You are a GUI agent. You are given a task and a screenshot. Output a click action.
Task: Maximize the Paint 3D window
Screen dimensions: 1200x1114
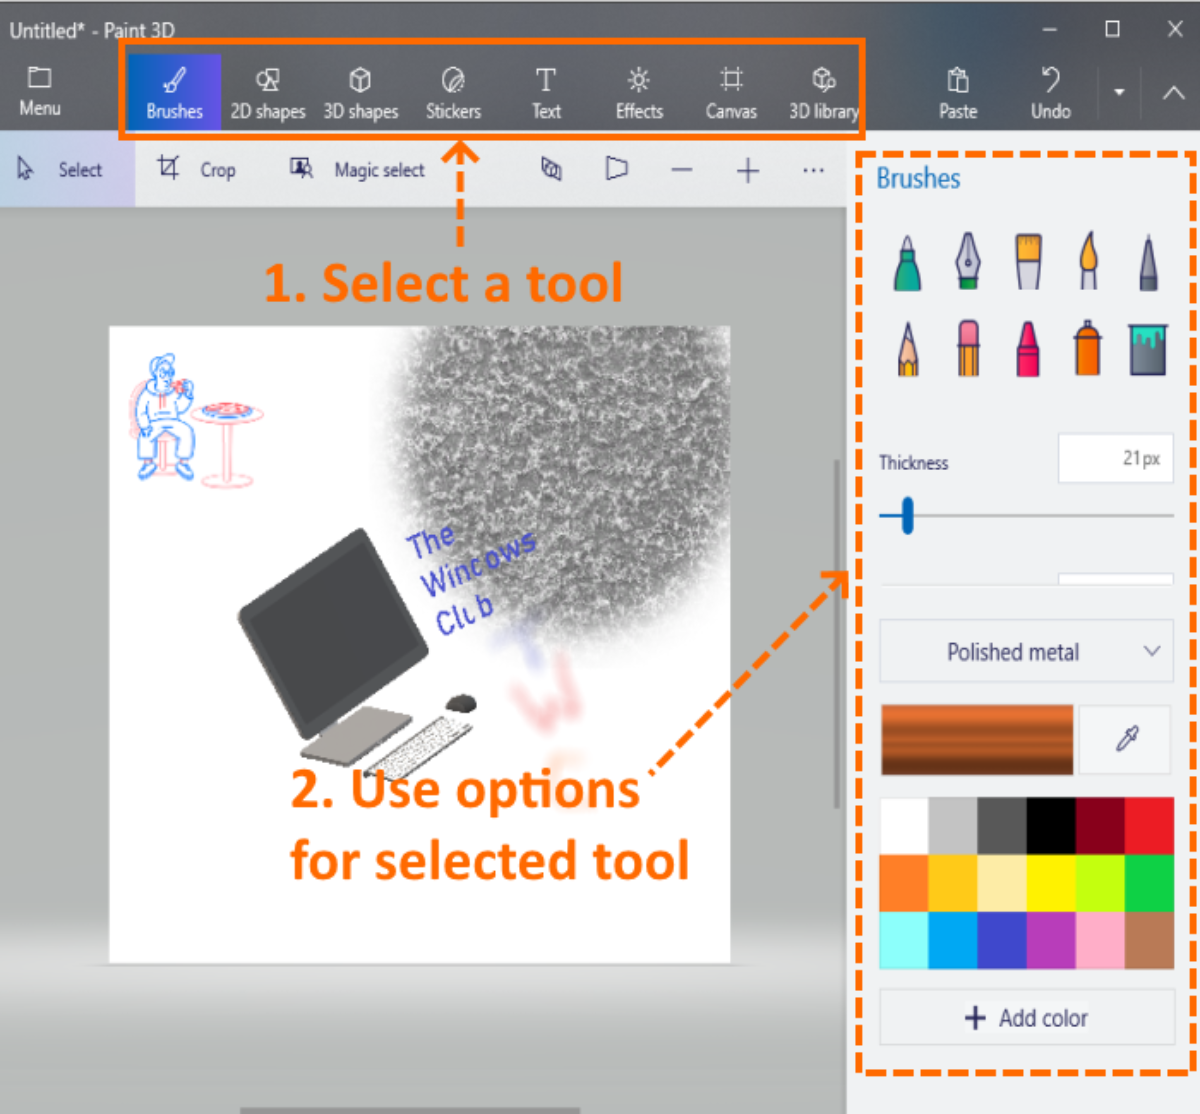point(1112,29)
